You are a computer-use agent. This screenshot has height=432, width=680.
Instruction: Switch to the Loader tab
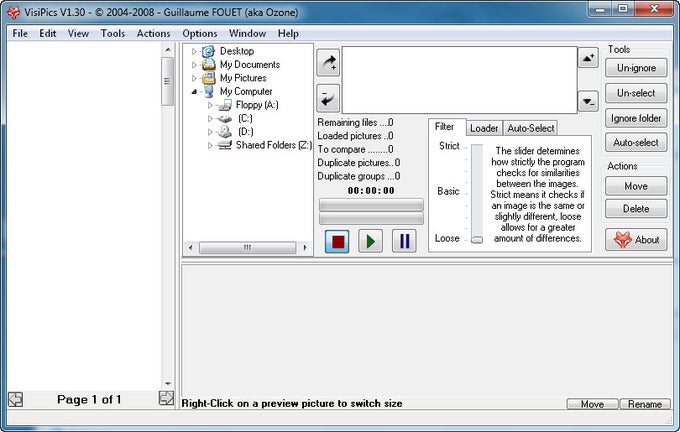(484, 128)
